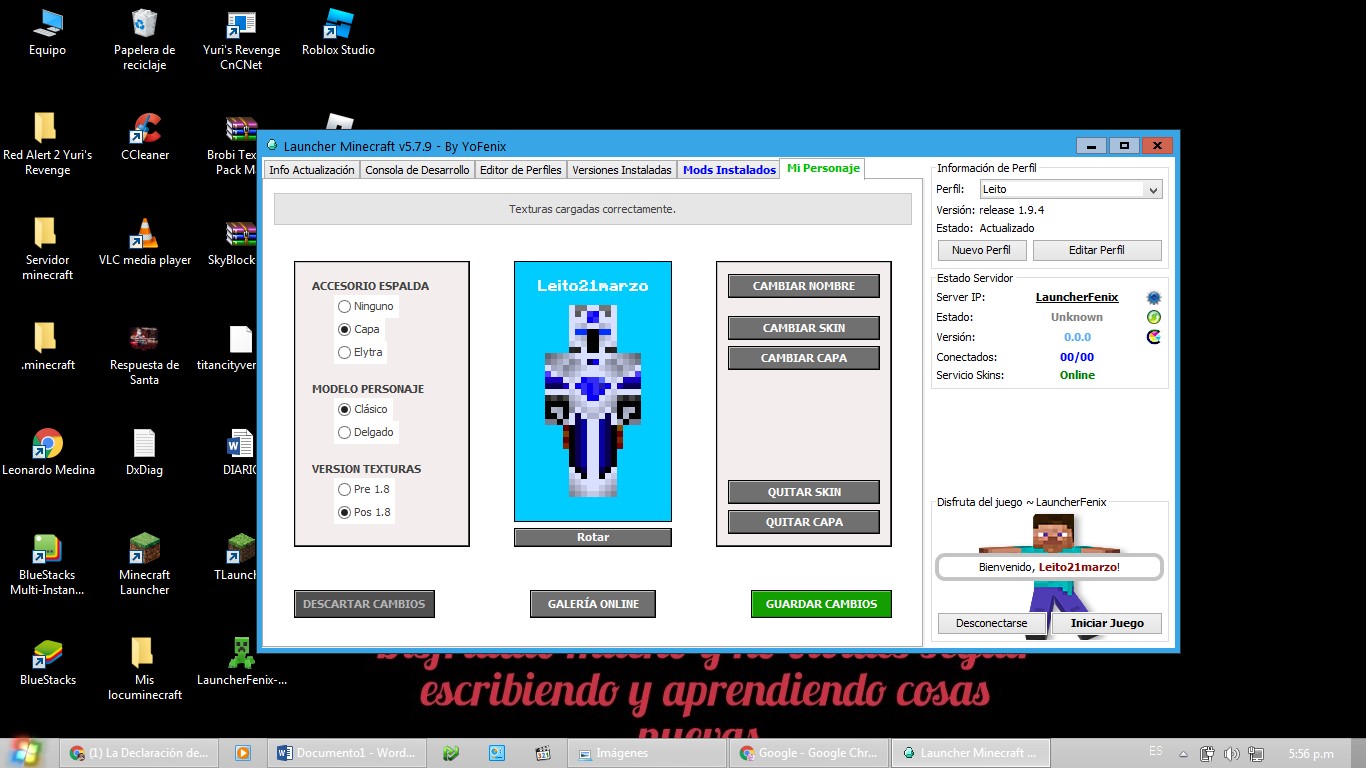Select the Papelera de reciclaje icon
Image resolution: width=1366 pixels, height=768 pixels.
[x=144, y=40]
